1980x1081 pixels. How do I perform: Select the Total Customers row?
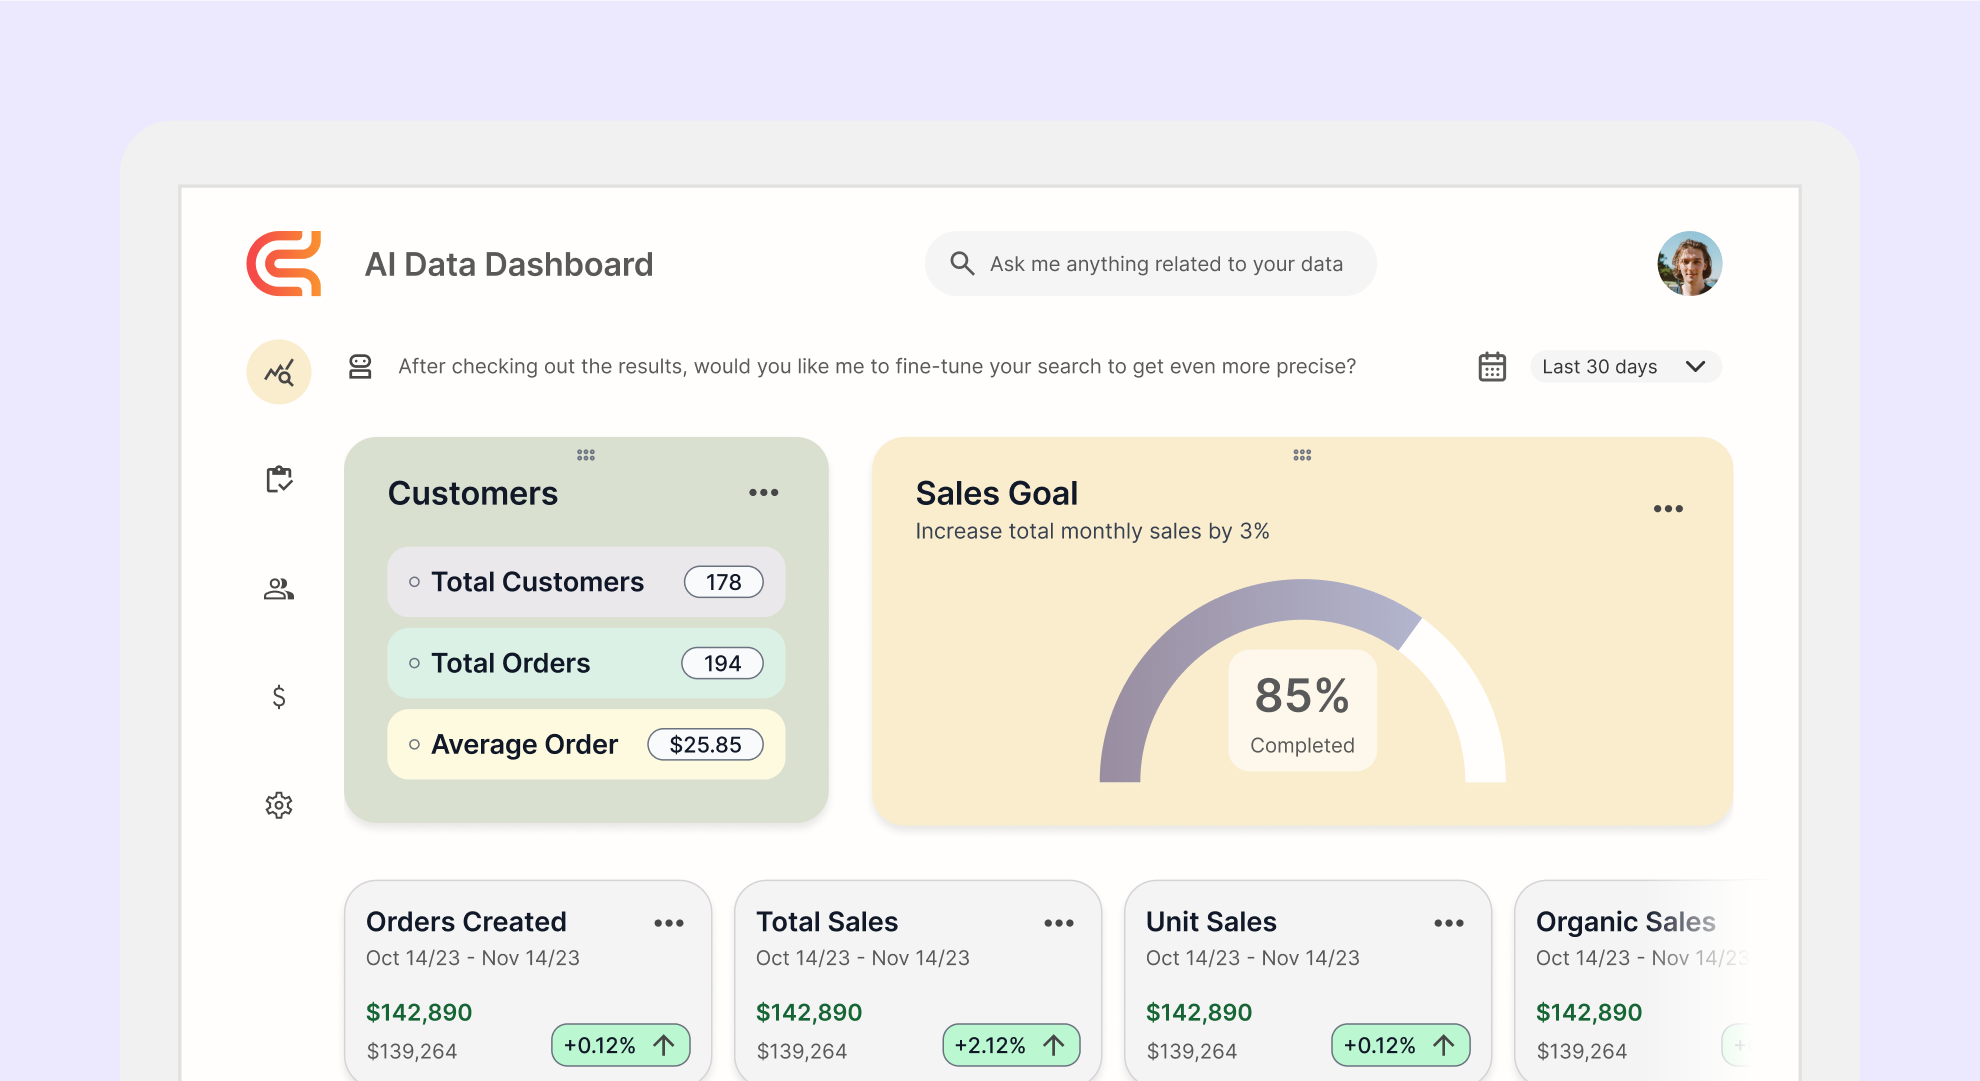pos(586,582)
